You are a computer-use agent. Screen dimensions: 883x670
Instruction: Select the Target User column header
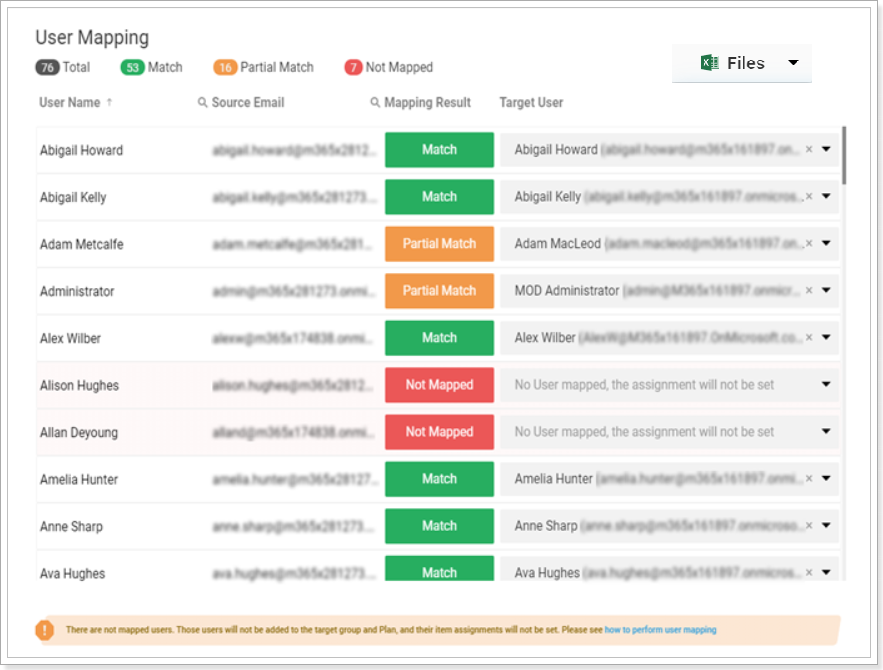pos(531,102)
